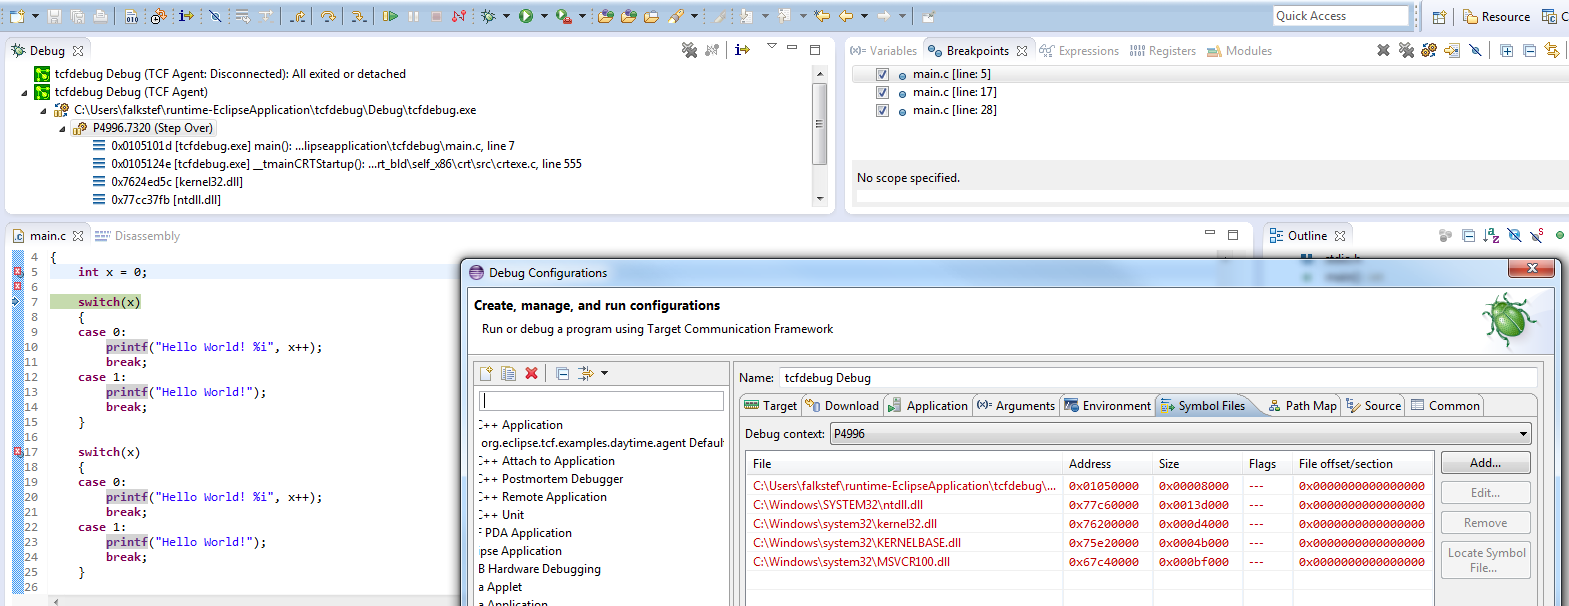Viewport: 1569px width, 606px height.
Task: Click Duplicate launch configuration icon in dialog
Action: click(x=508, y=373)
